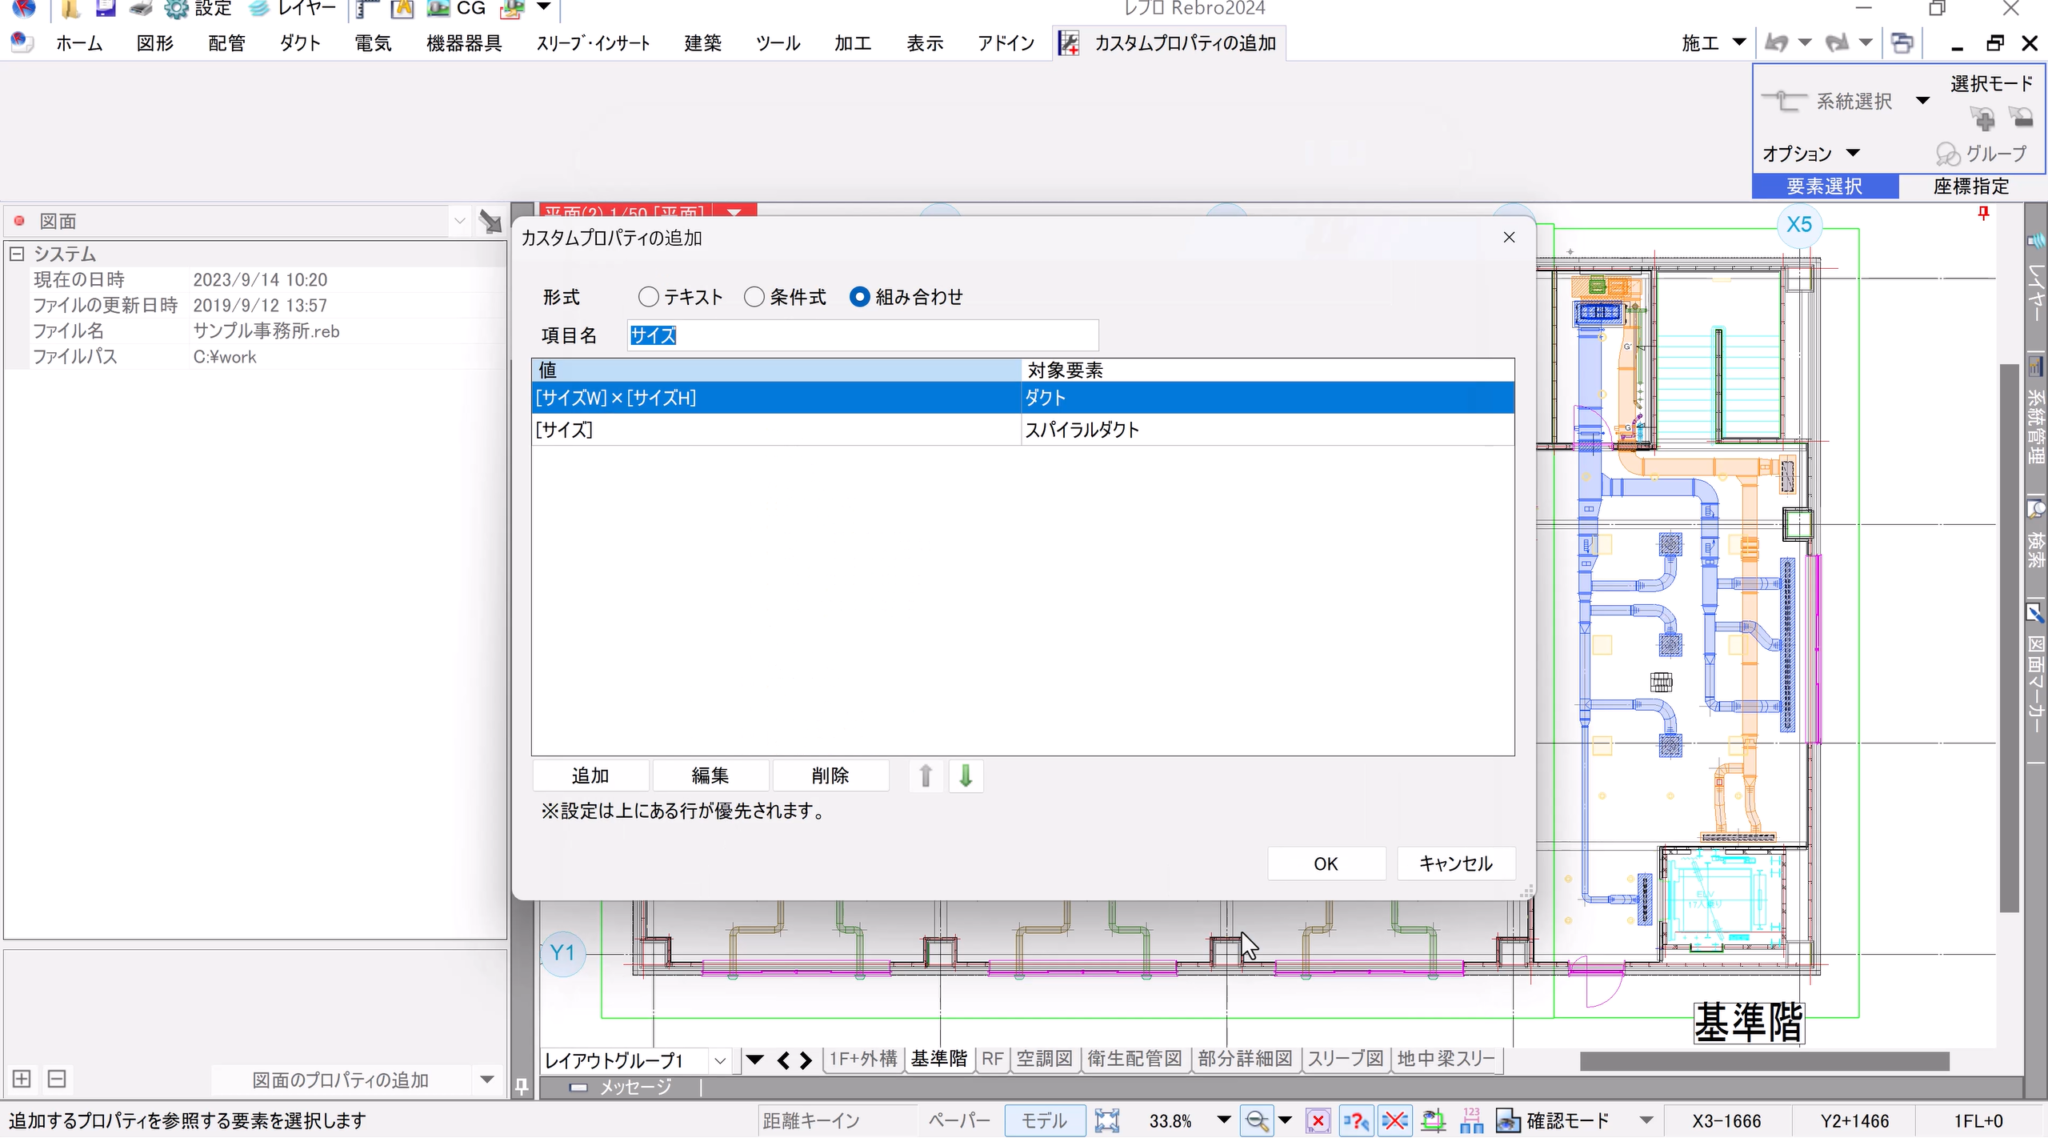The width and height of the screenshot is (2048, 1138).
Task: Move selected row down with green arrow
Action: (x=965, y=776)
